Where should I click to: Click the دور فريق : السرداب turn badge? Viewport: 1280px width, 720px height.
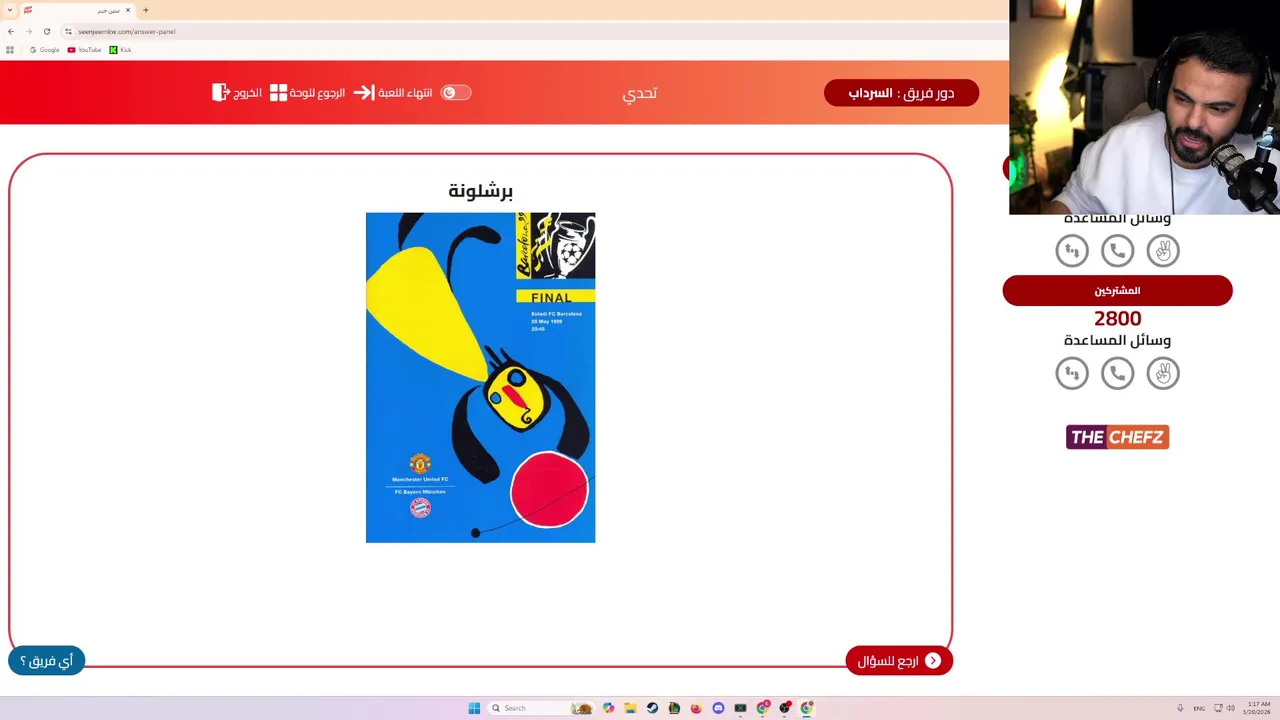click(x=901, y=93)
